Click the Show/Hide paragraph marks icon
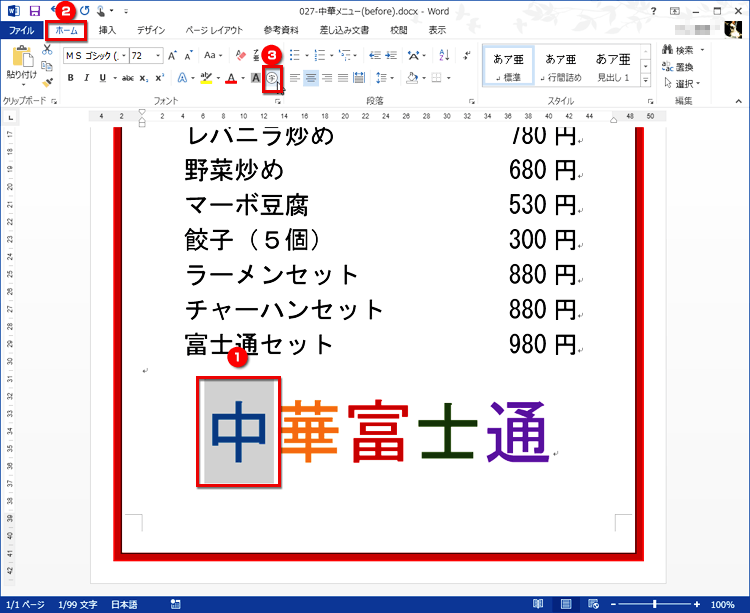Screen dimensions: 750x613 (467, 55)
